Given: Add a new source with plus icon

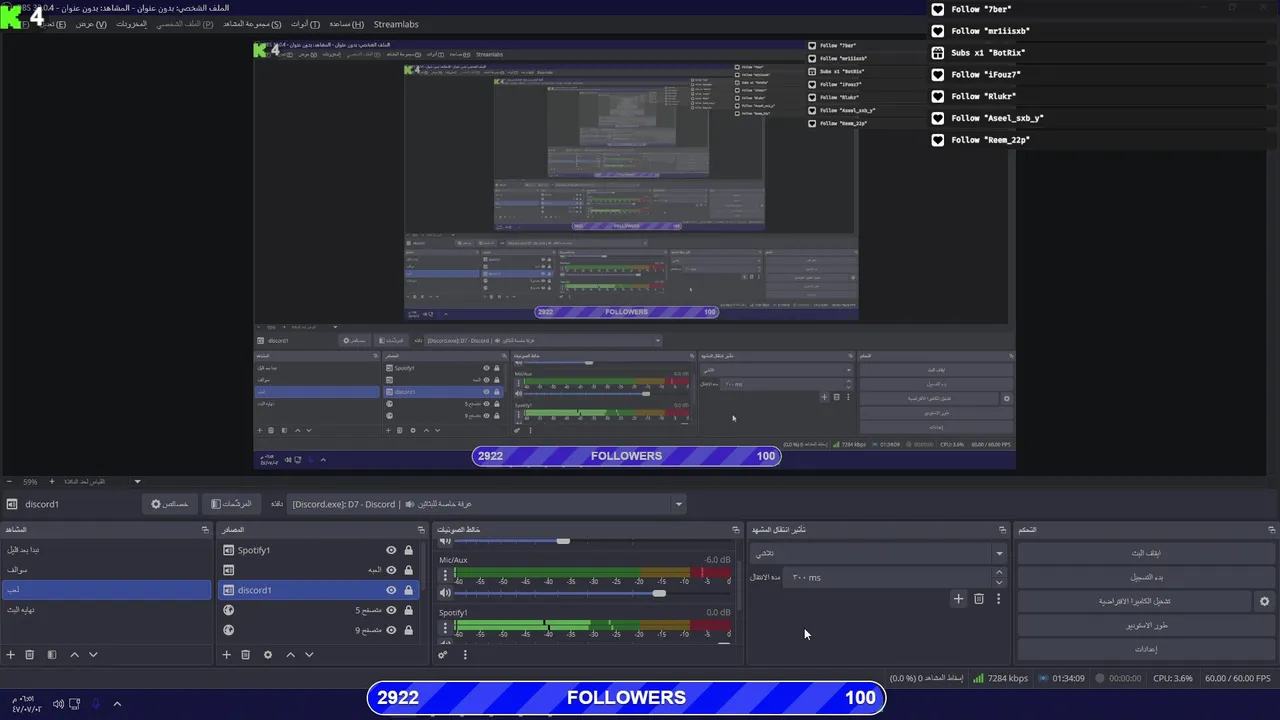Looking at the screenshot, I should pyautogui.click(x=227, y=655).
